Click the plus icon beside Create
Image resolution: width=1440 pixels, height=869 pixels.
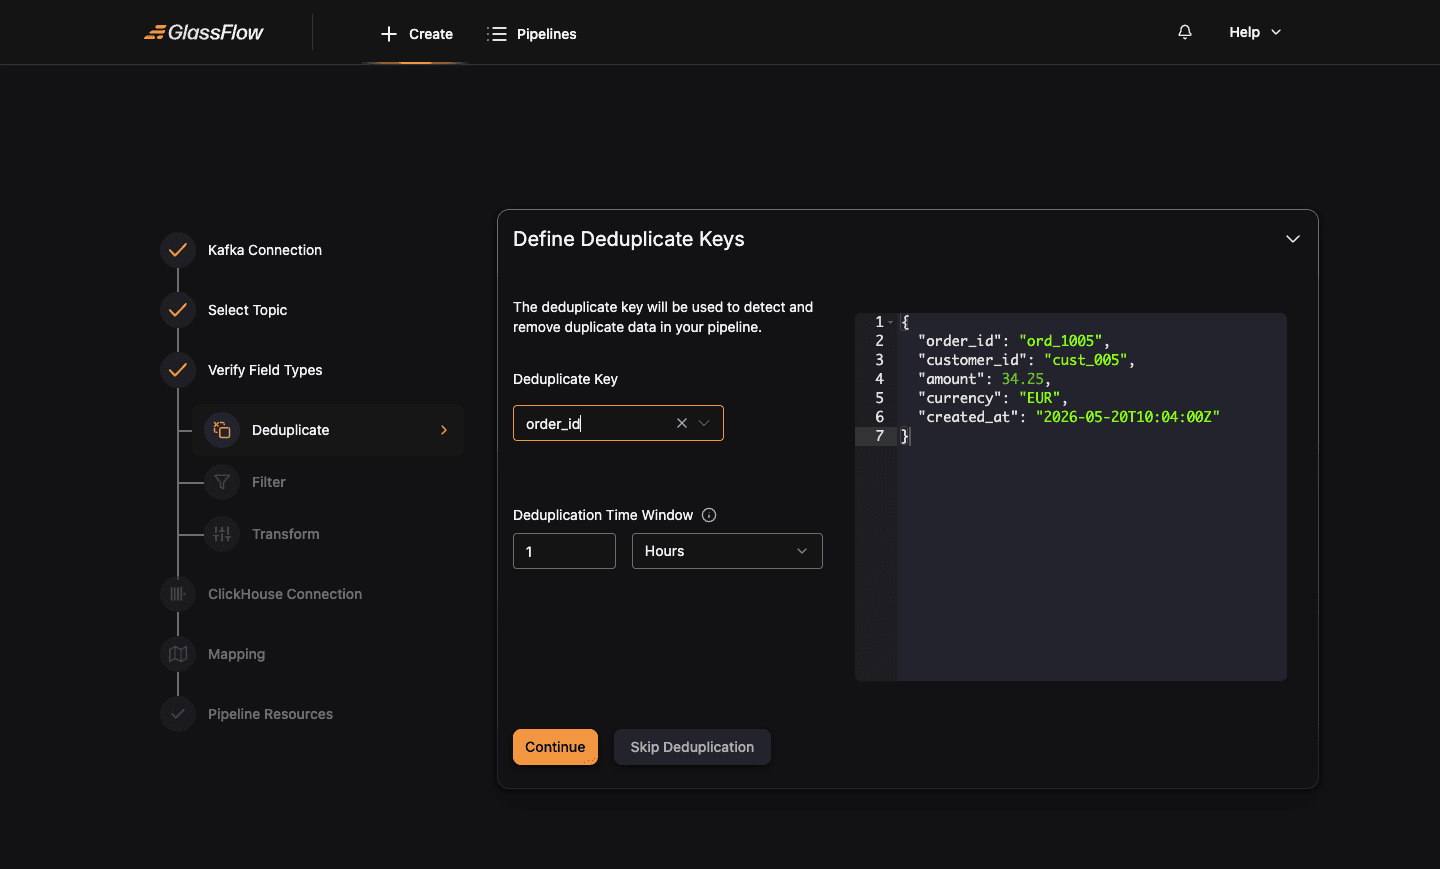(x=389, y=34)
